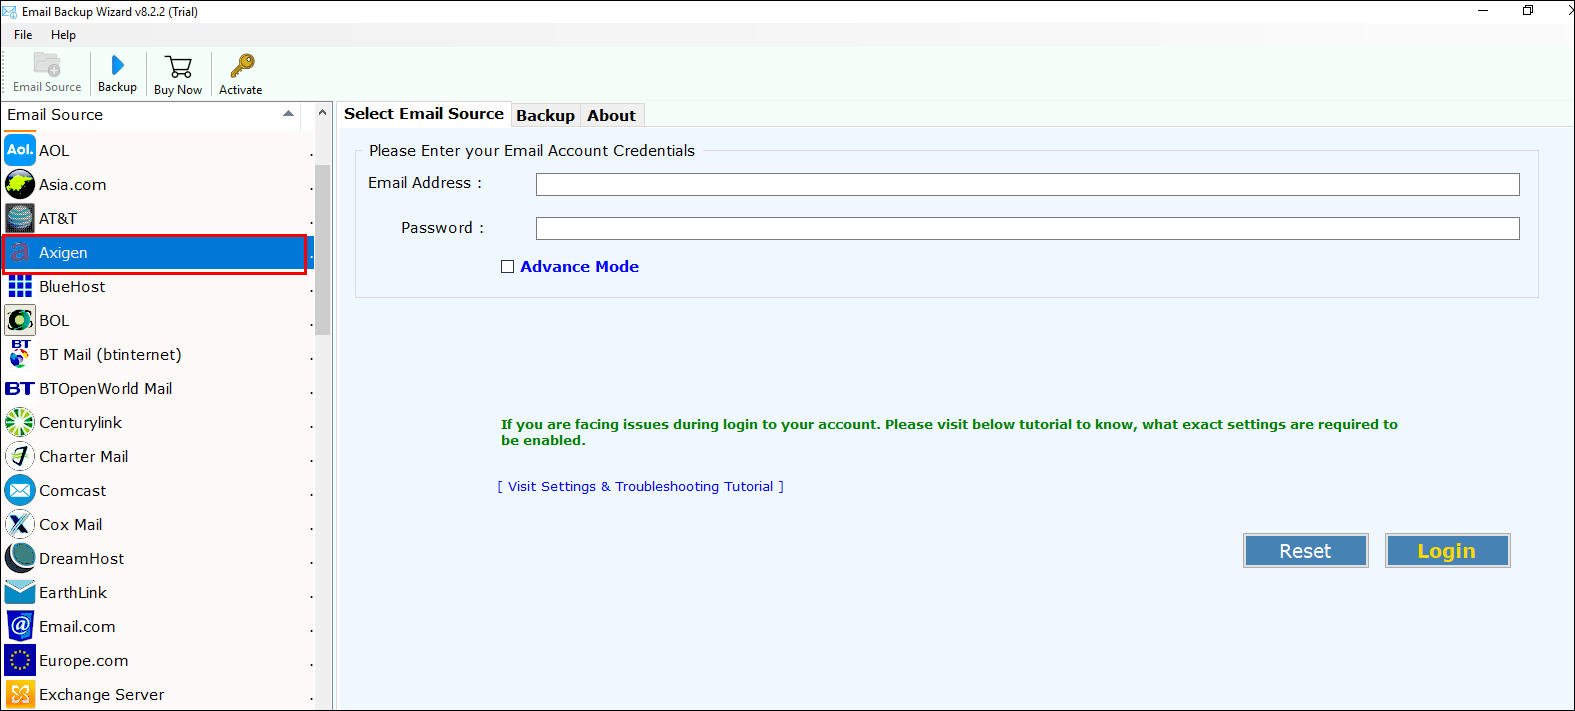Select BlueHost text row

[72, 287]
